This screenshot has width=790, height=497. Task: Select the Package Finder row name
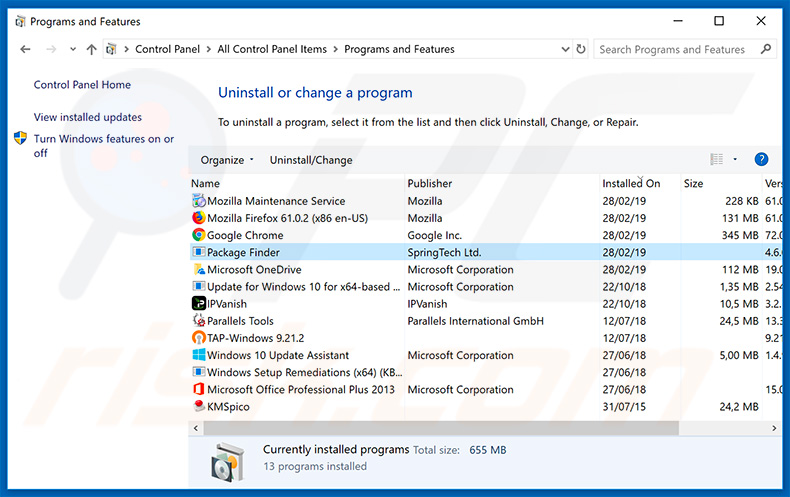[243, 252]
